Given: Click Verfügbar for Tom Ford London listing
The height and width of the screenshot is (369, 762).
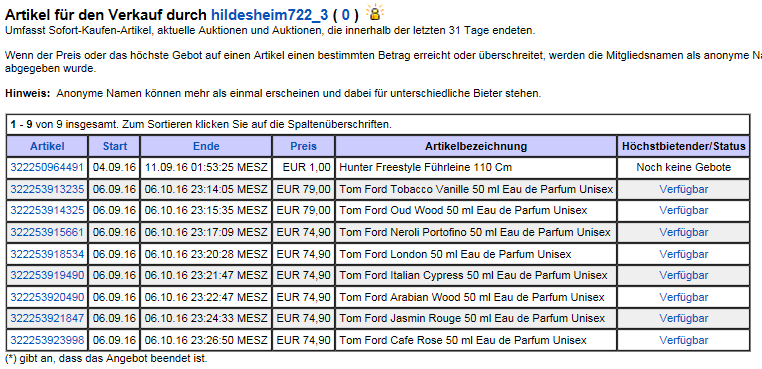Looking at the screenshot, I should pos(683,254).
